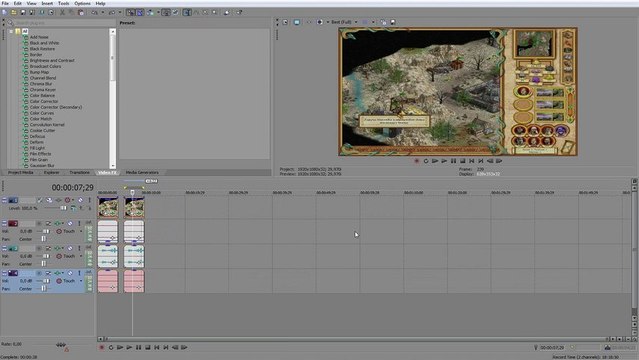Select the Gaussian Blur effect

42,166
